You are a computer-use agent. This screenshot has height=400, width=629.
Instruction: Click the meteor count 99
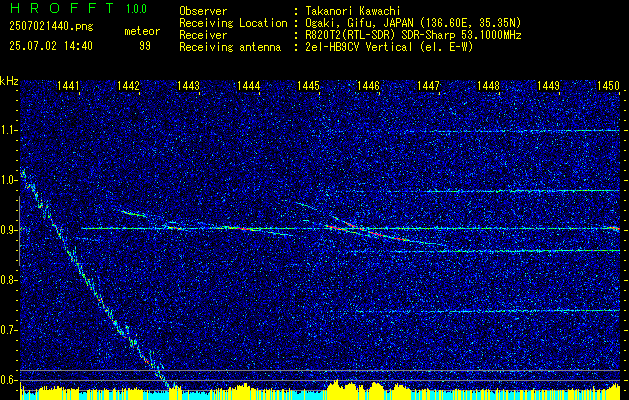point(145,46)
